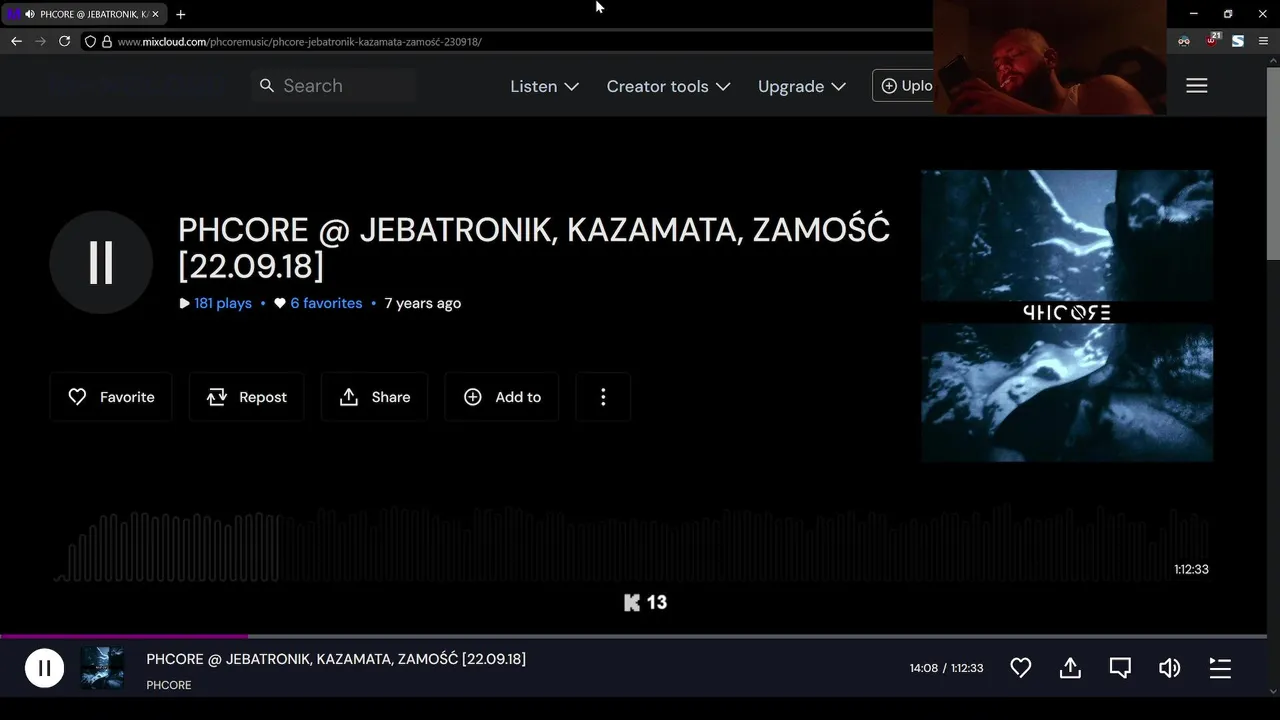Open comments from the player bar icon
This screenshot has height=720, width=1280.
tap(1120, 668)
